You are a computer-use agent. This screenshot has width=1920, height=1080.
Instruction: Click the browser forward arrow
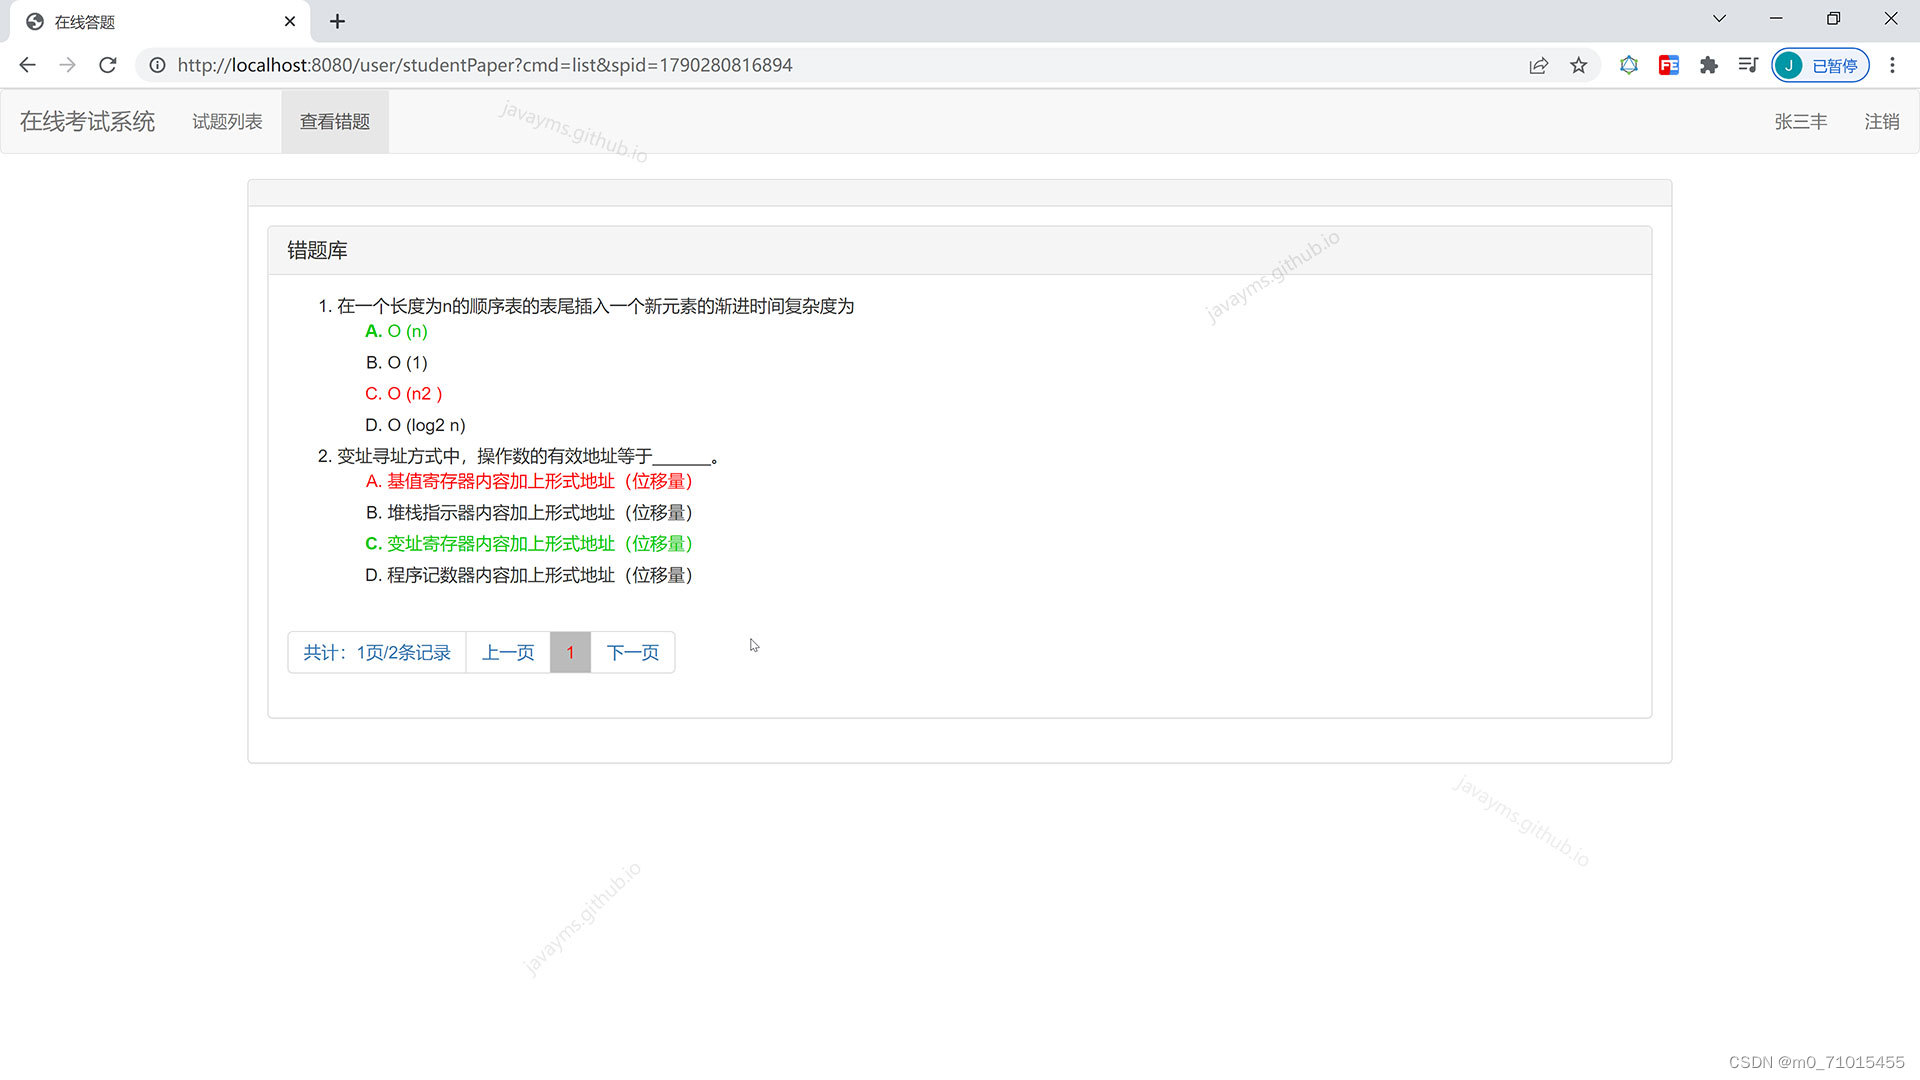point(67,65)
